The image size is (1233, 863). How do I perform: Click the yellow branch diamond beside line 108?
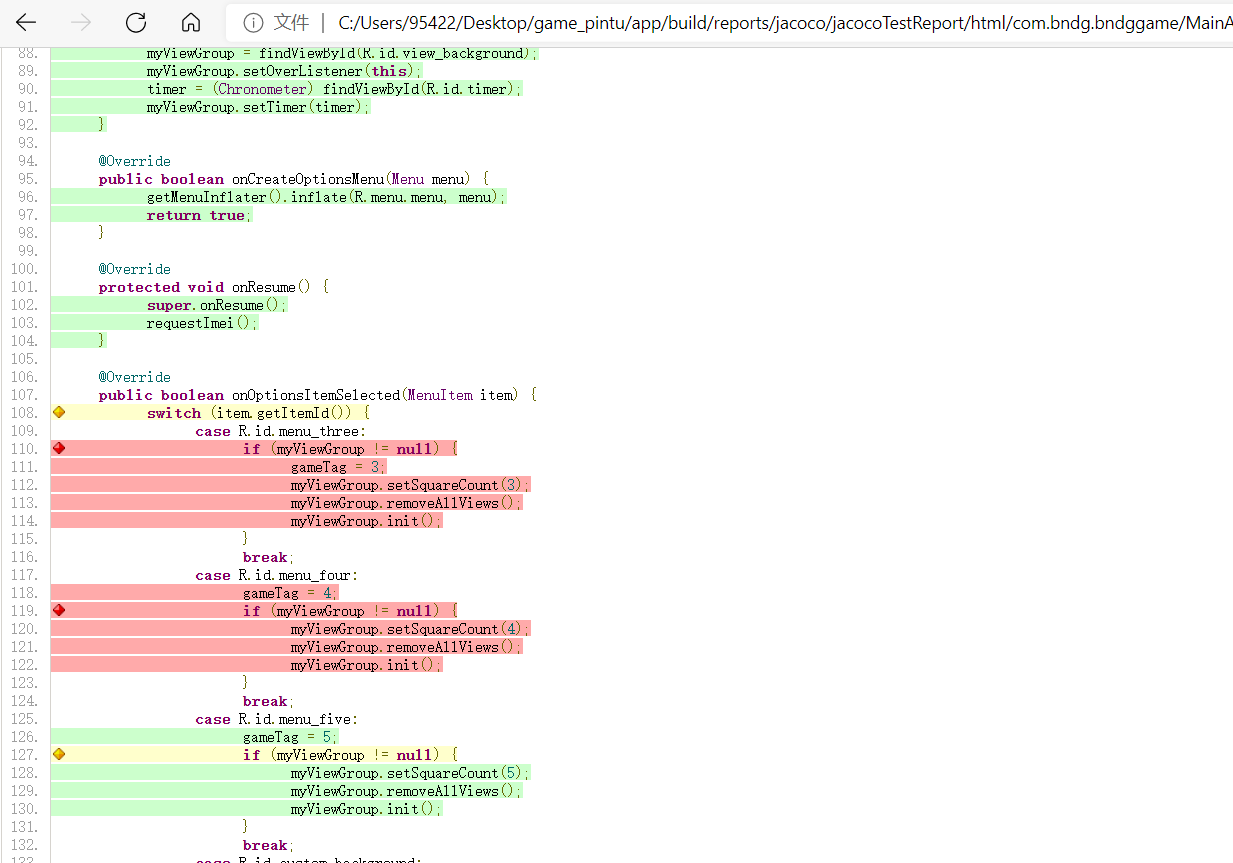(x=58, y=412)
